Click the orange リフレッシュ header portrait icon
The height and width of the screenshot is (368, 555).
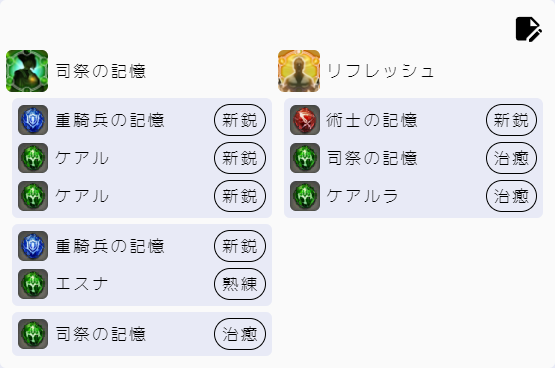(299, 71)
